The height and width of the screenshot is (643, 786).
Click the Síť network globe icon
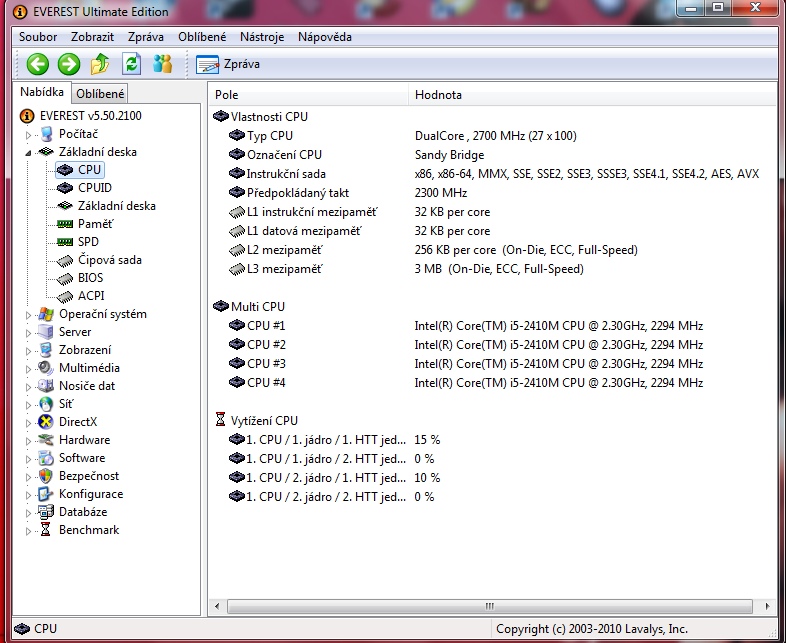pos(46,404)
